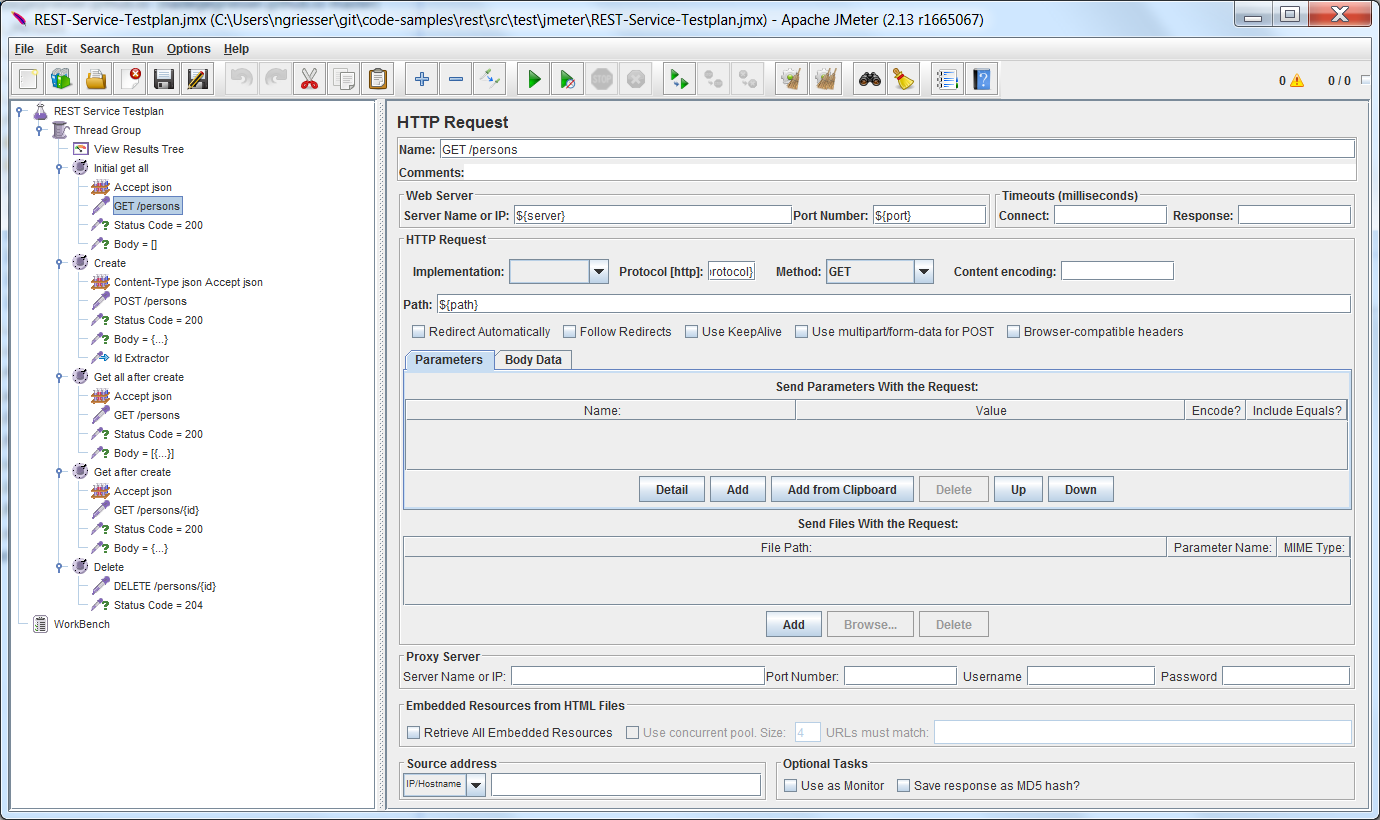The image size is (1380, 820).
Task: Click the Clear All double-broom icon
Action: pos(825,79)
